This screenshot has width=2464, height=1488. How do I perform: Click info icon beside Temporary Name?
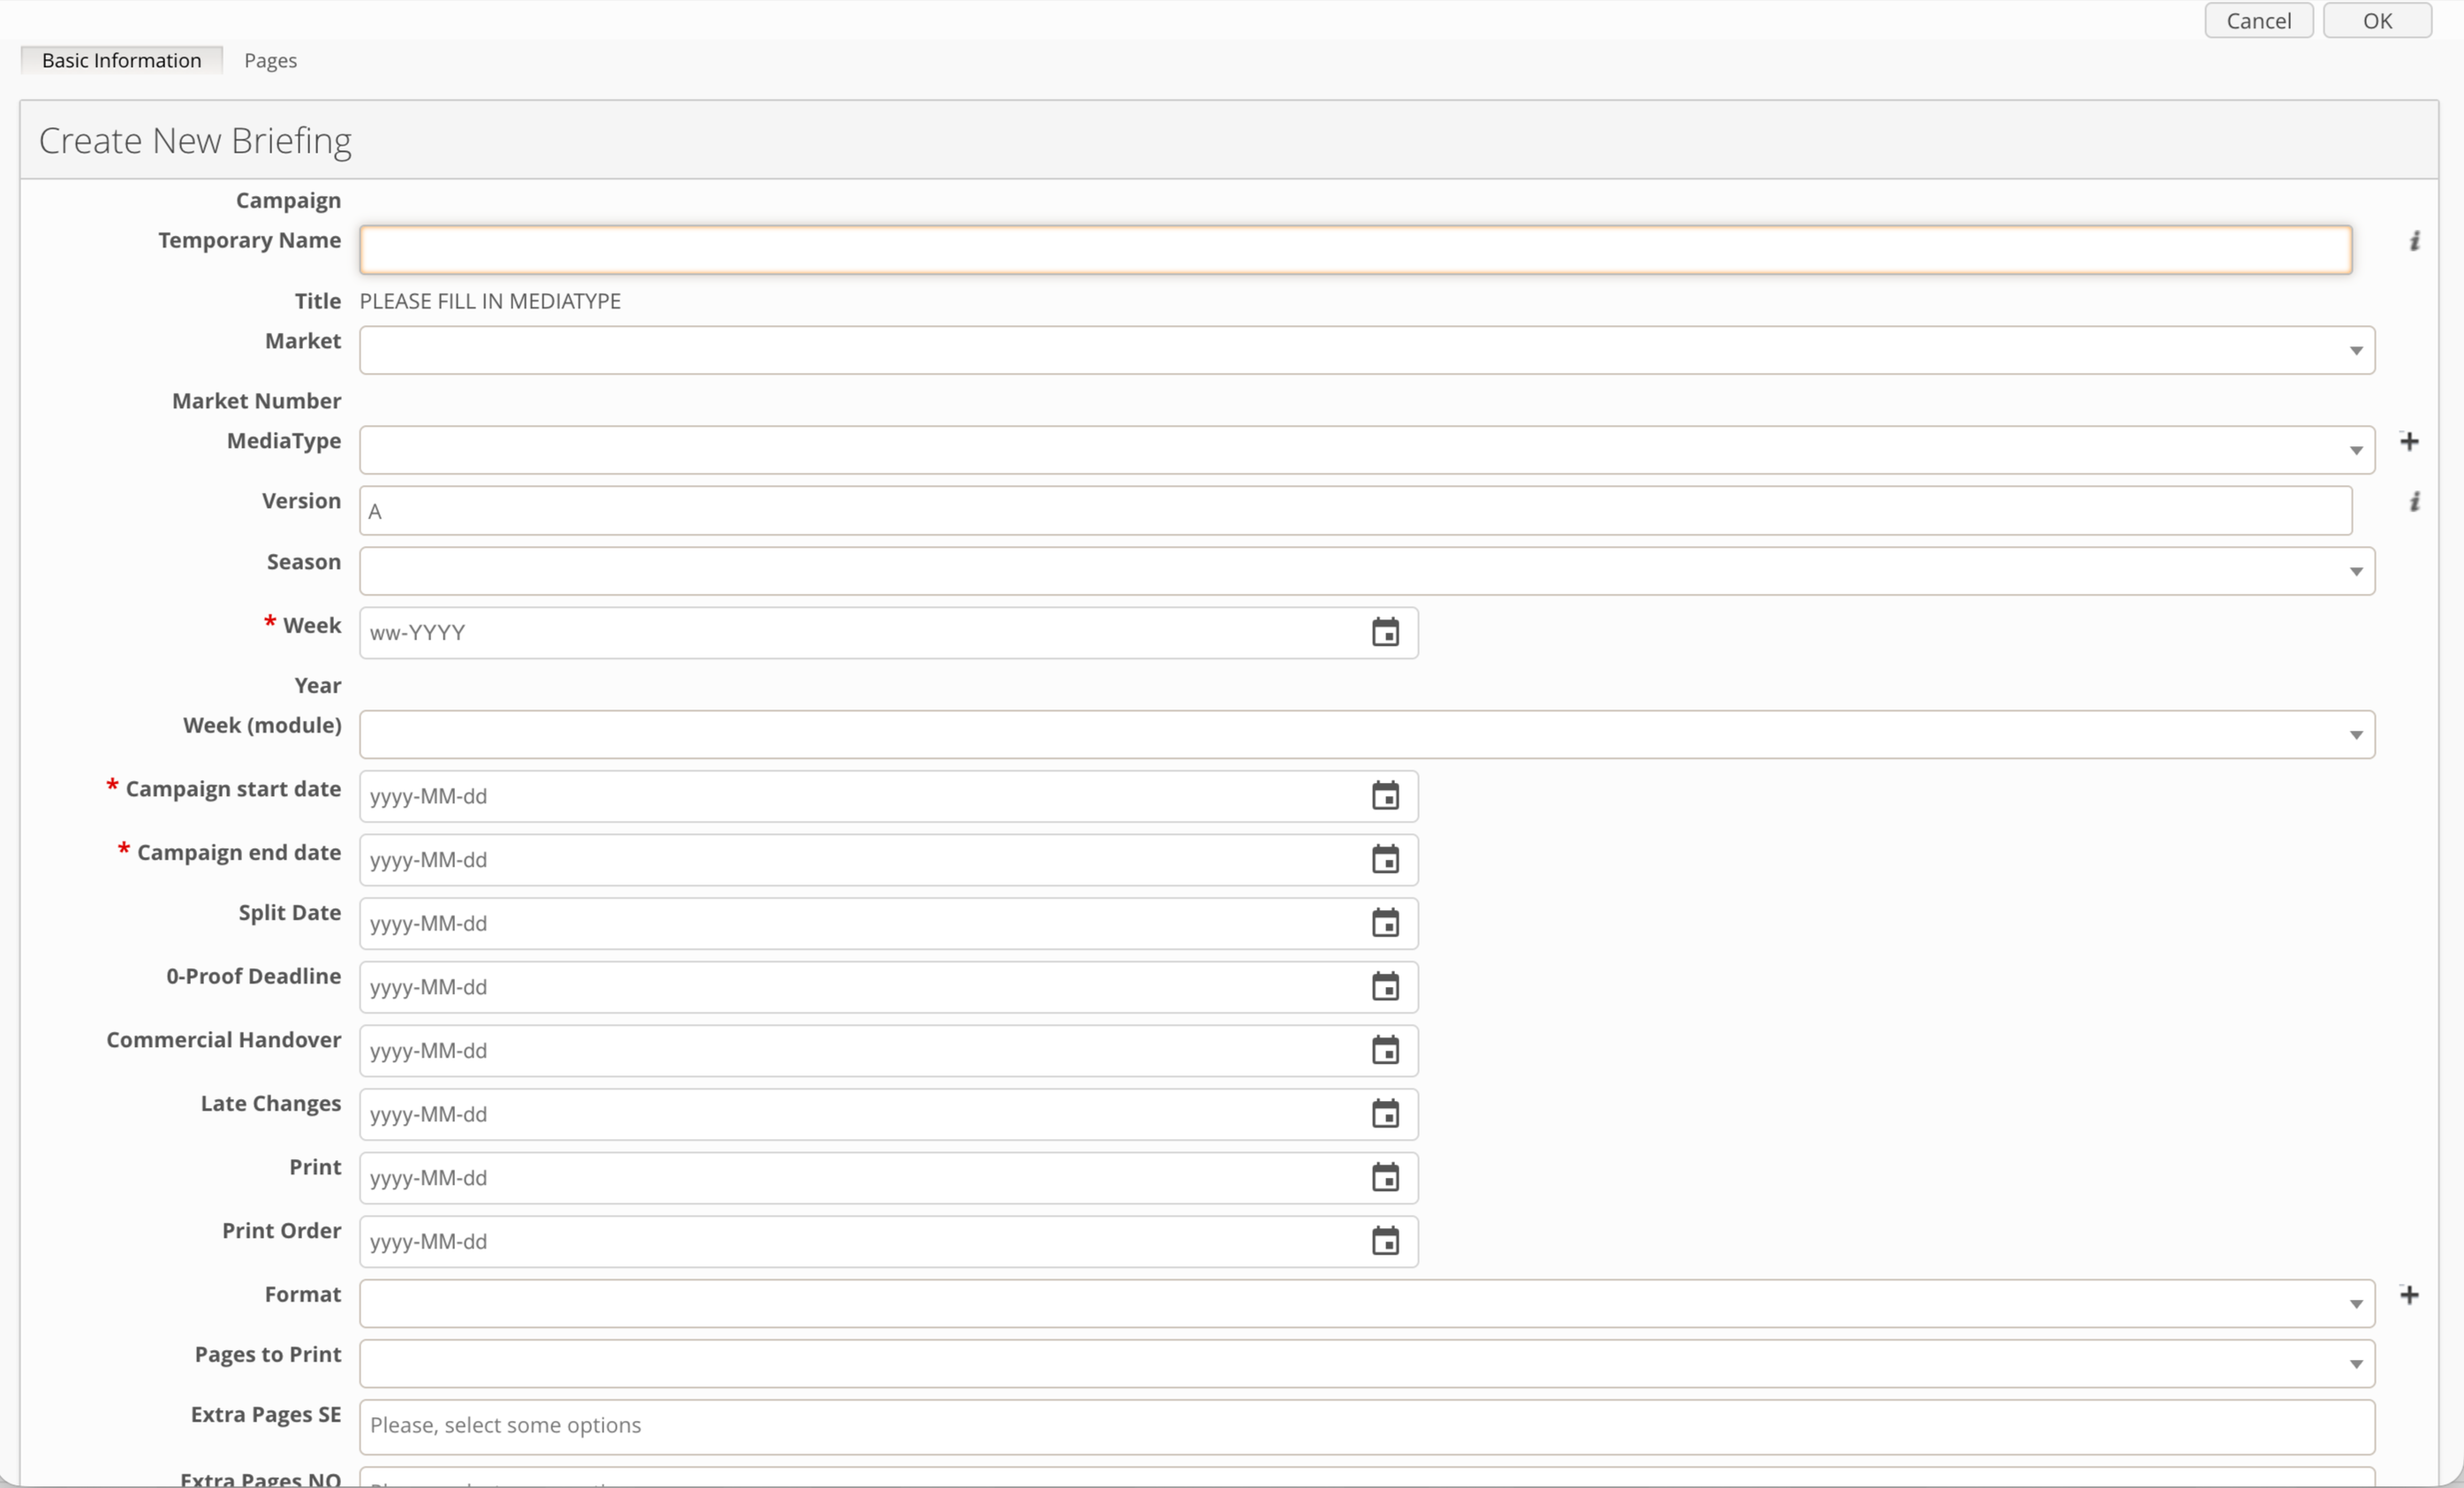point(2414,241)
